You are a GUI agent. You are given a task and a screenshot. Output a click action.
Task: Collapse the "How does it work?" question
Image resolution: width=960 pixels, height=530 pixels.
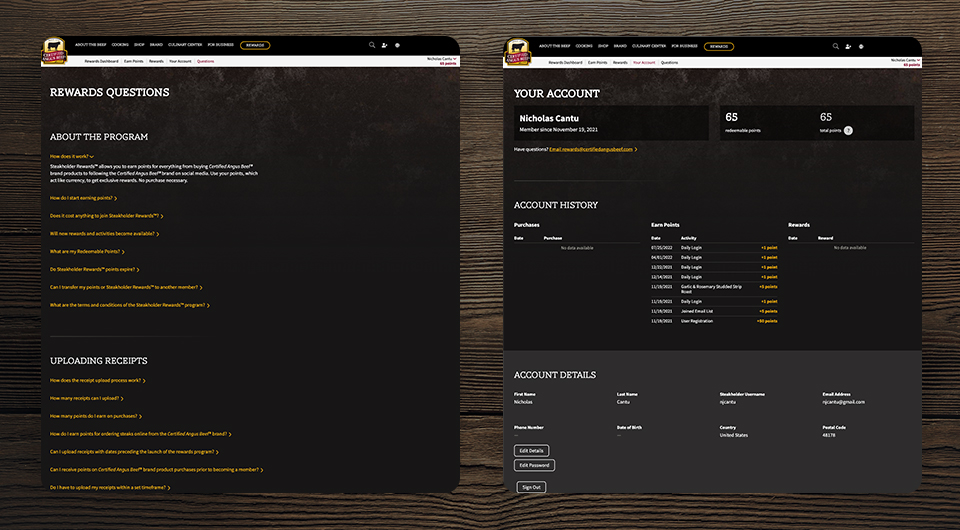tap(72, 157)
